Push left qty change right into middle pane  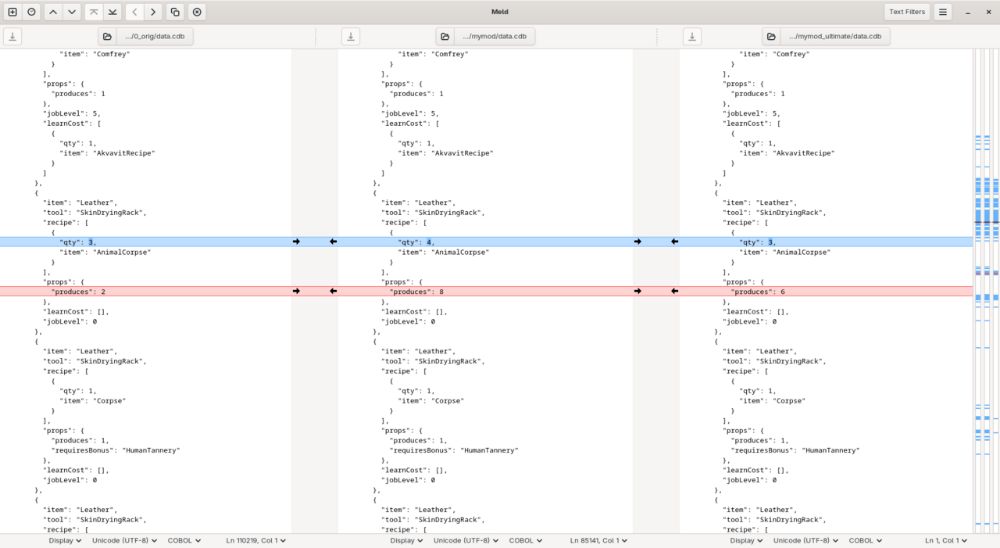point(296,242)
